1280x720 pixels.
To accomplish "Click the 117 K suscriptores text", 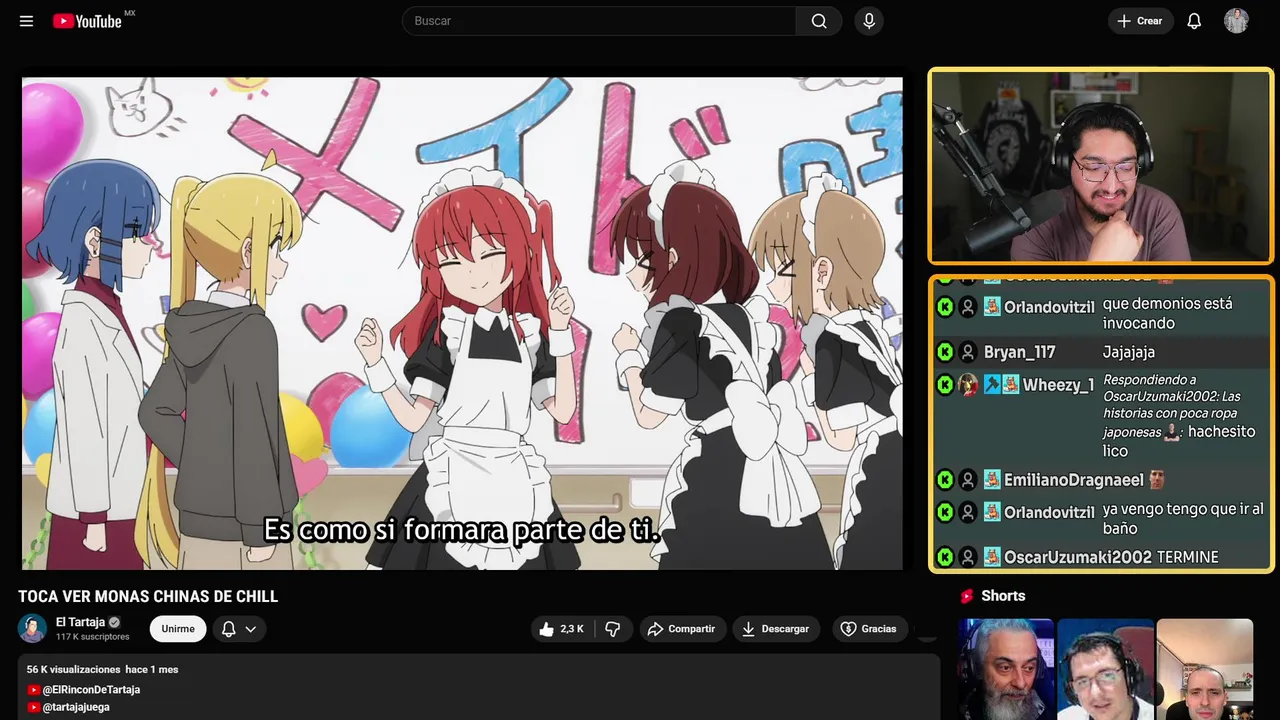I will 93,637.
